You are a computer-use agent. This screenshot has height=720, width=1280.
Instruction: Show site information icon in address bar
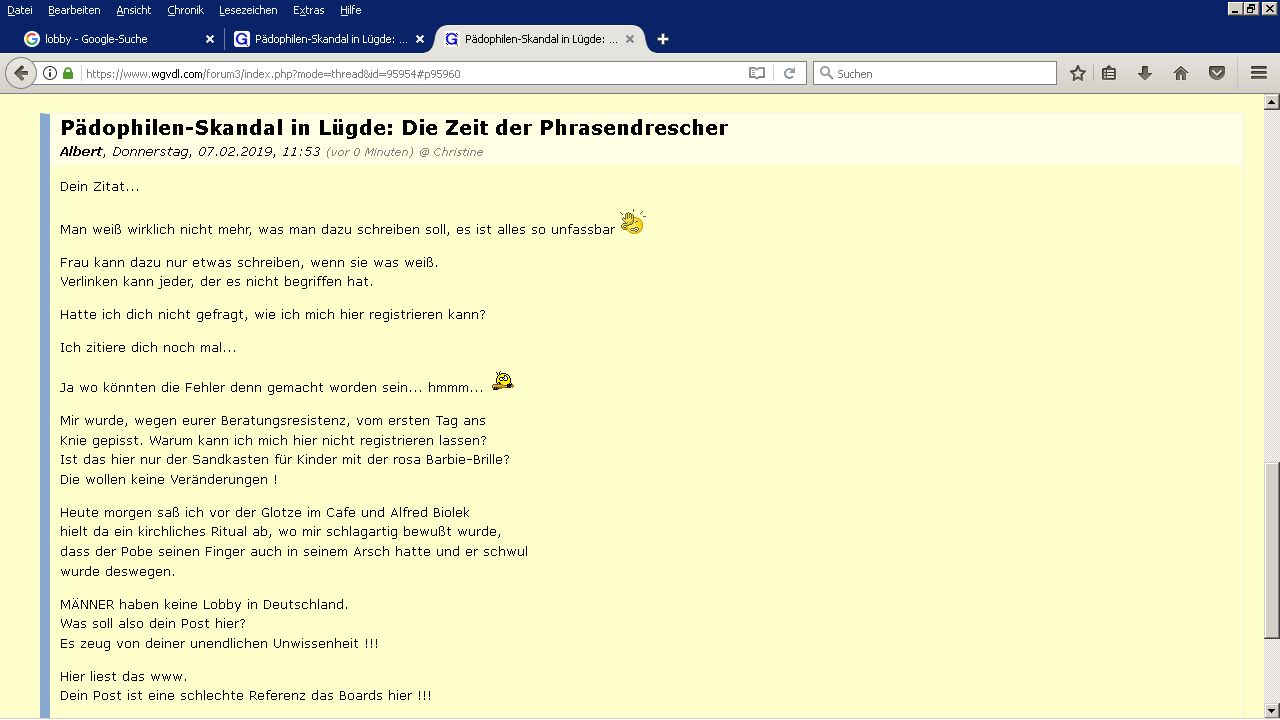[50, 73]
